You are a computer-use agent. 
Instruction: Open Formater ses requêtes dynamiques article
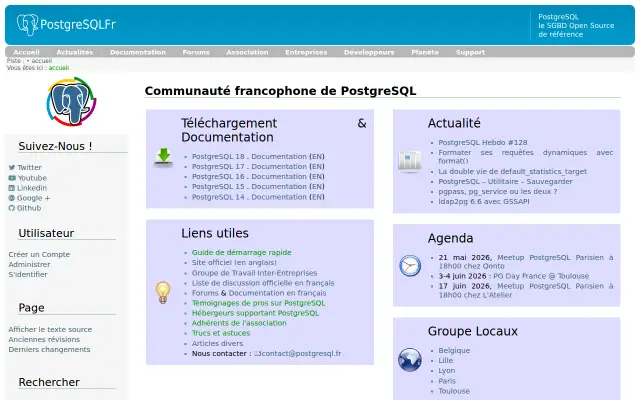[526, 157]
